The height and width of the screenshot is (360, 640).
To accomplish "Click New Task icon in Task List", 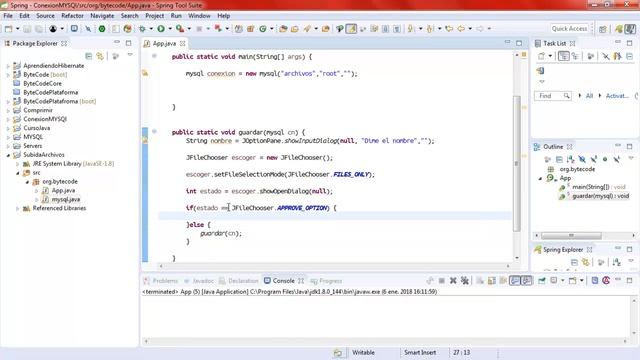I will tap(541, 56).
